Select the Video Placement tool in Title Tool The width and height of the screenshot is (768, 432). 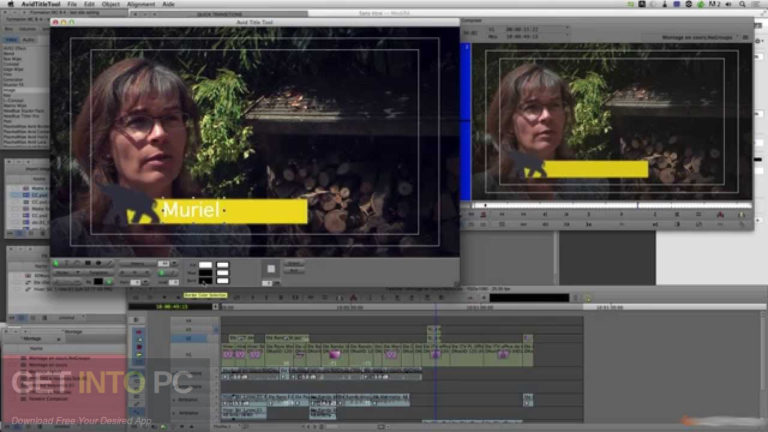[77, 264]
